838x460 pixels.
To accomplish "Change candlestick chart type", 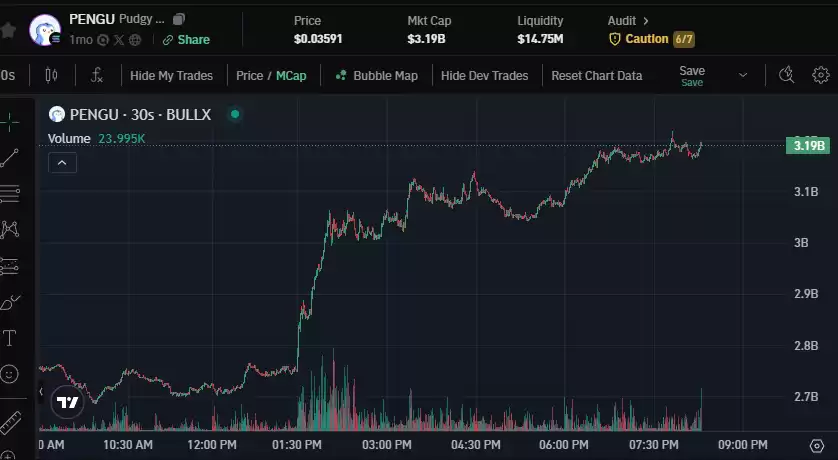I will point(51,75).
